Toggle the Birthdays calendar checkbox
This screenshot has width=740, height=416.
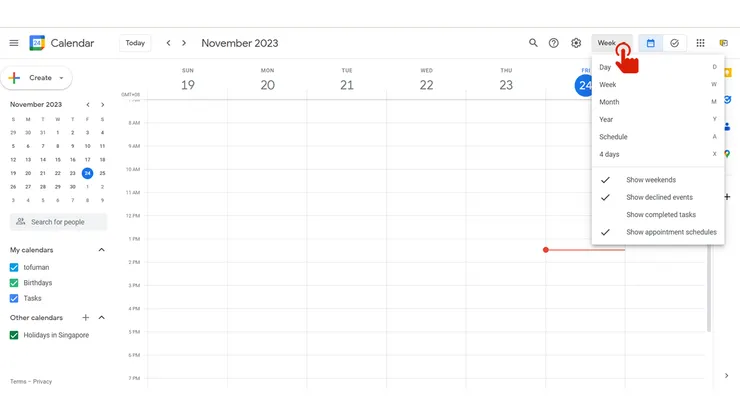14,283
